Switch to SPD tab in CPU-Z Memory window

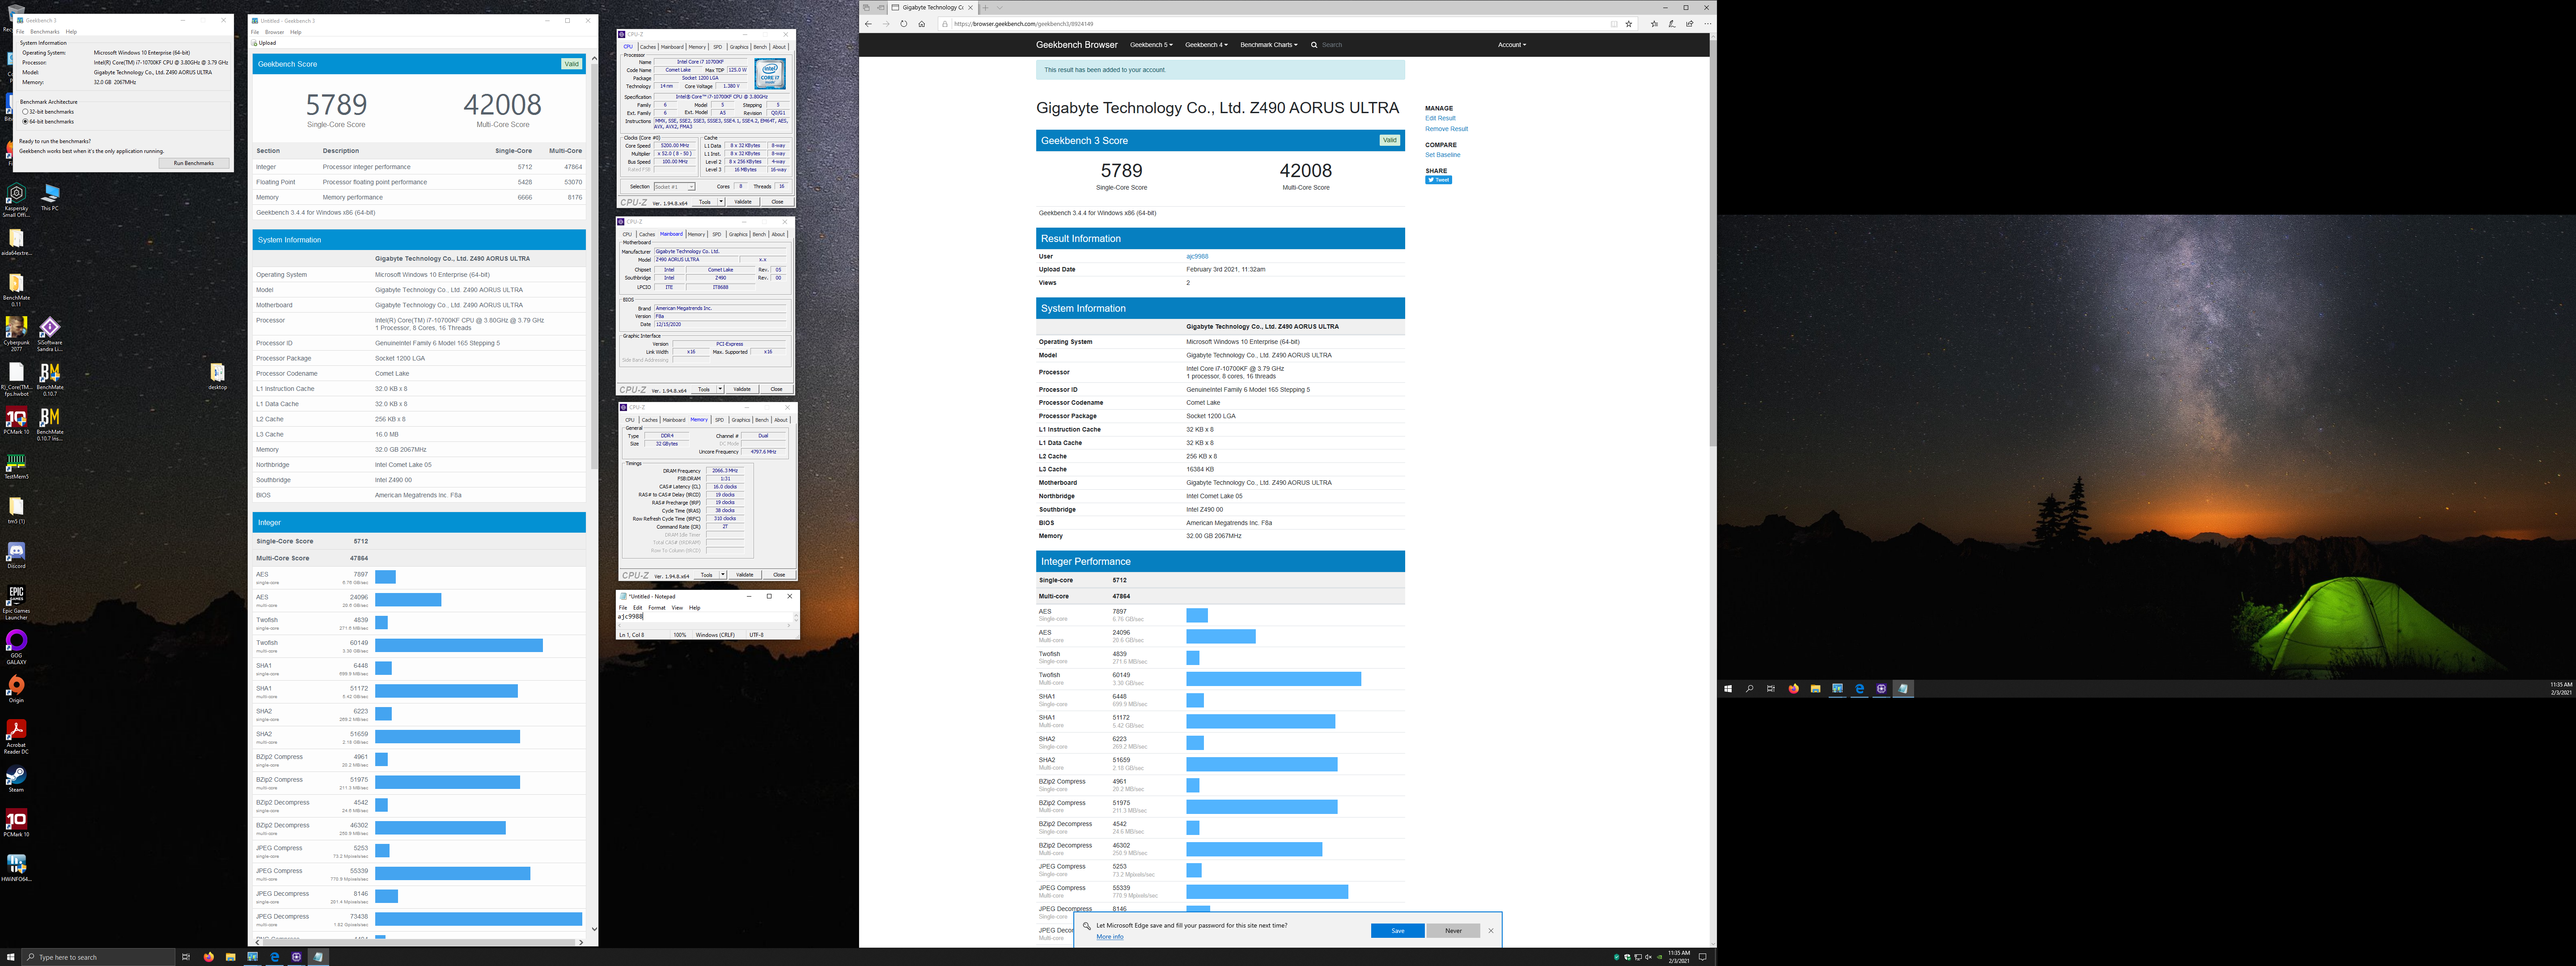tap(719, 420)
